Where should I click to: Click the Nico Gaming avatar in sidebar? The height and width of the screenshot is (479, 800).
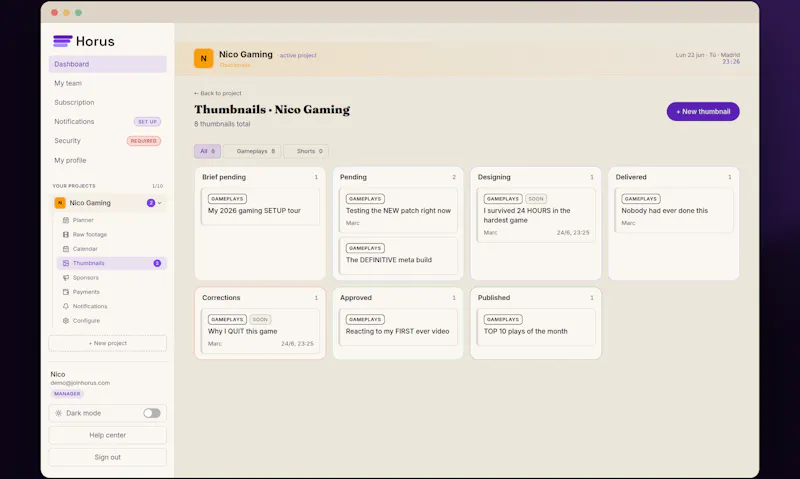(60, 203)
